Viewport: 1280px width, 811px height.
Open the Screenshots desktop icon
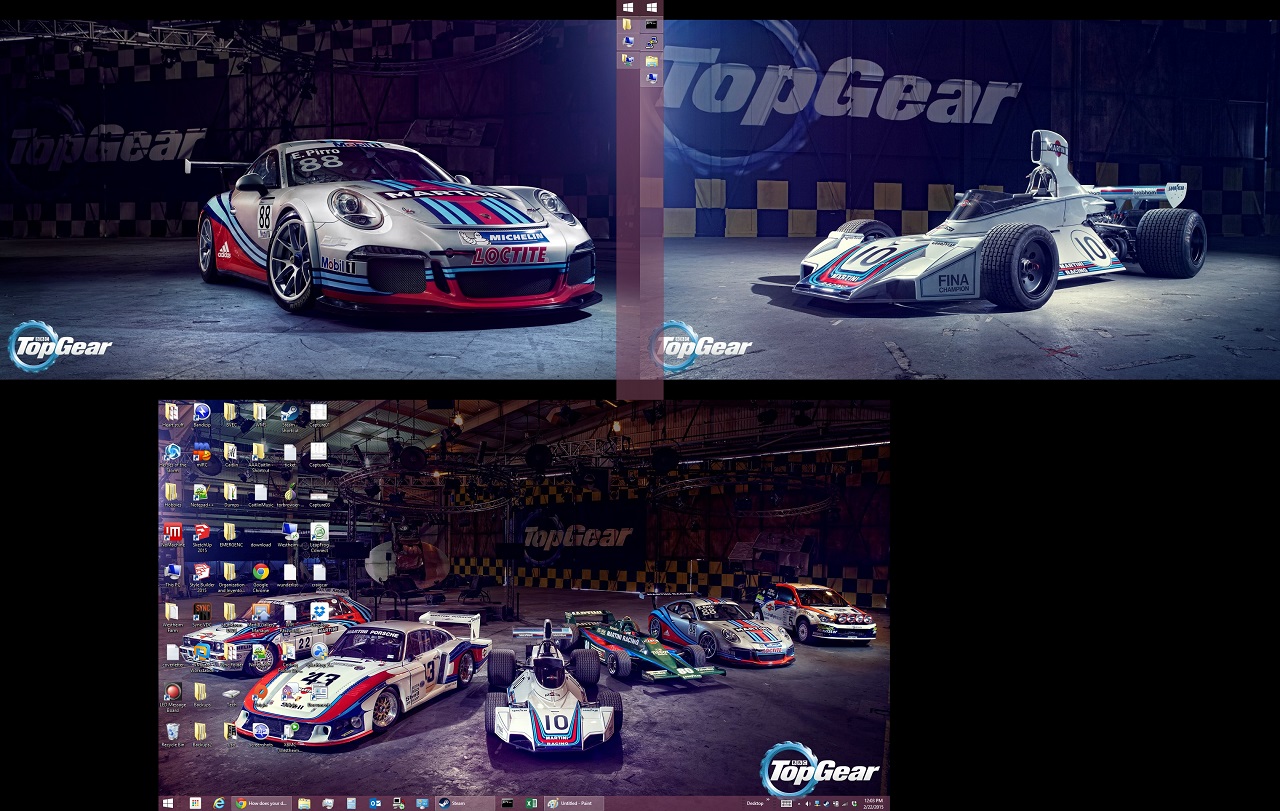tap(261, 735)
